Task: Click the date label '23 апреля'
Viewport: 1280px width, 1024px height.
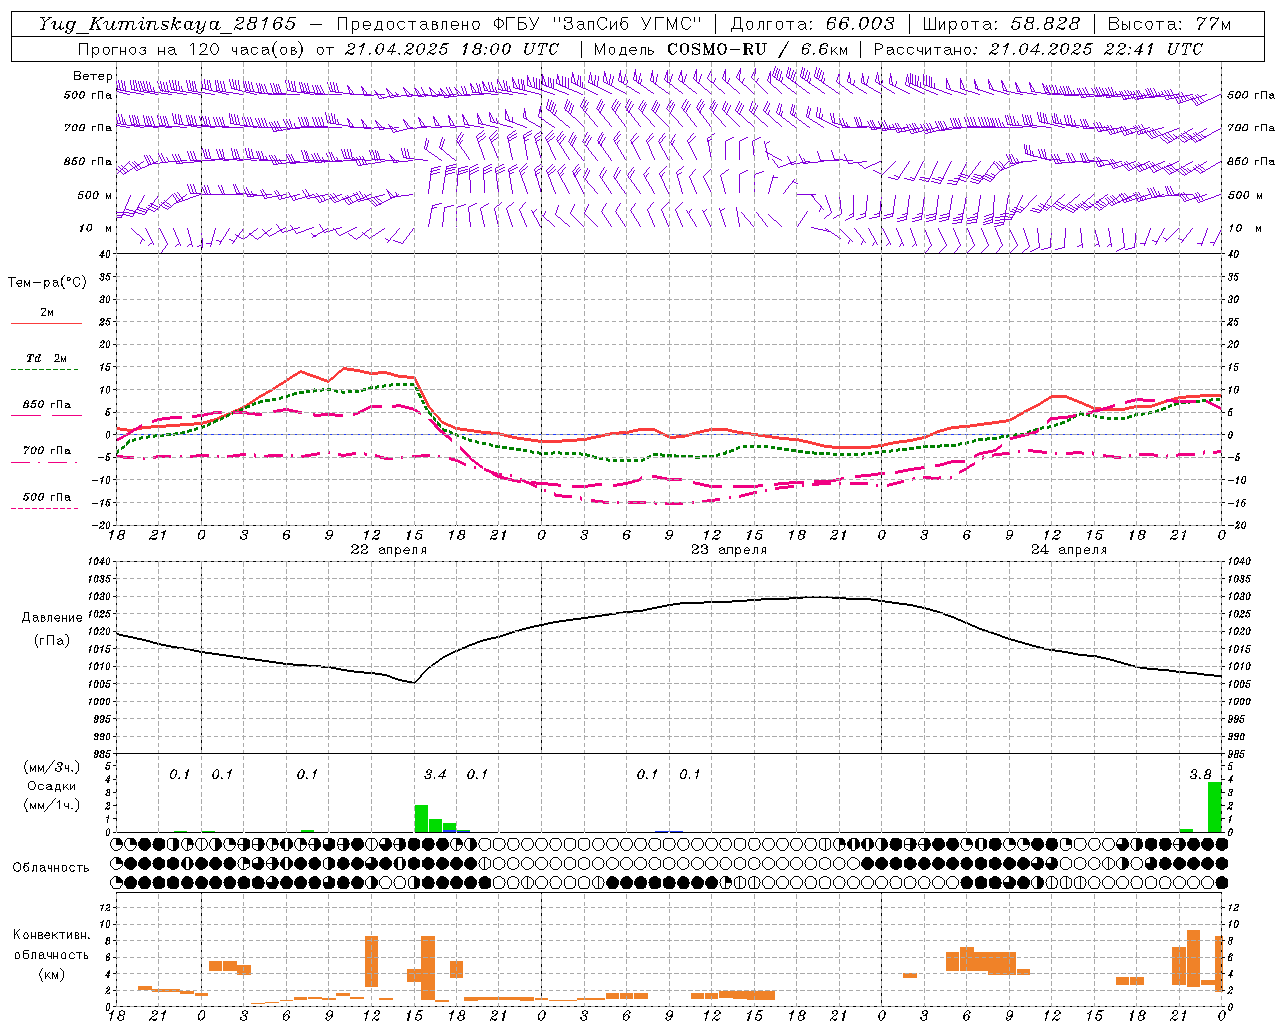Action: click(x=729, y=550)
